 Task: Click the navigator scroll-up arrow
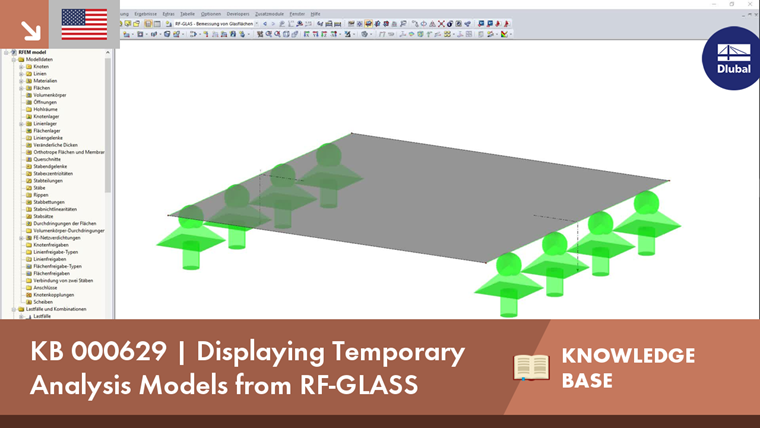click(x=108, y=52)
